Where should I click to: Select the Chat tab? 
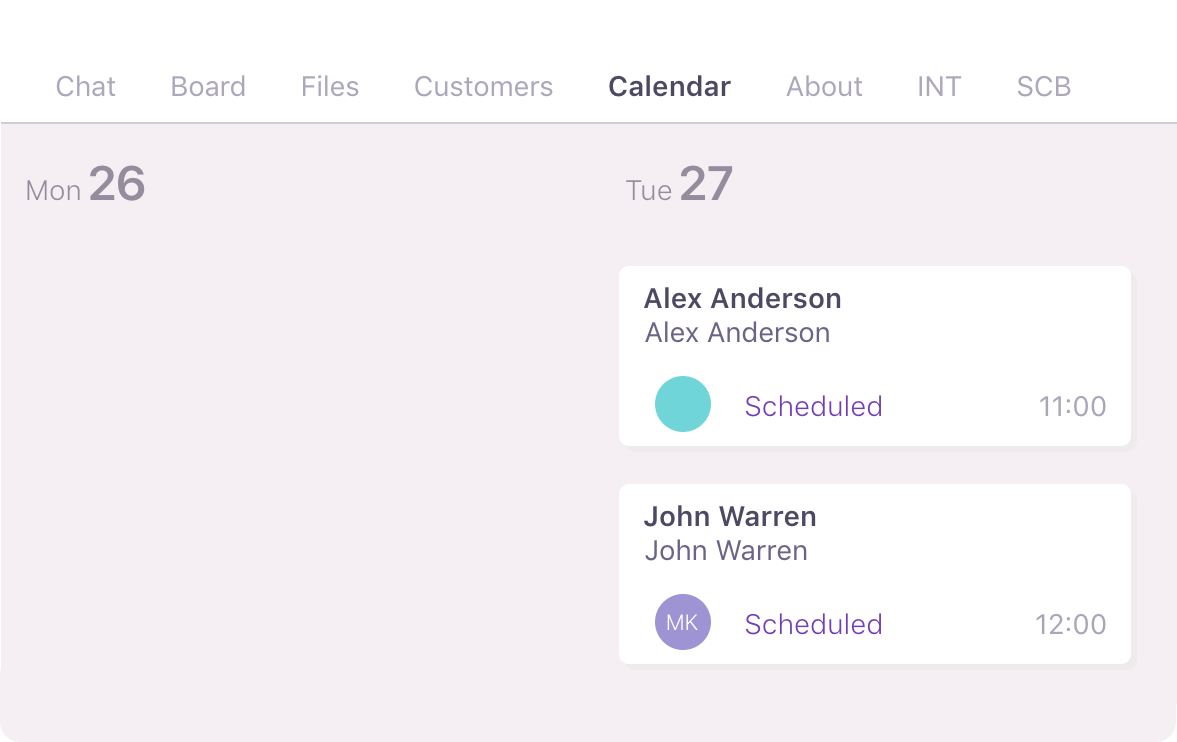click(85, 87)
